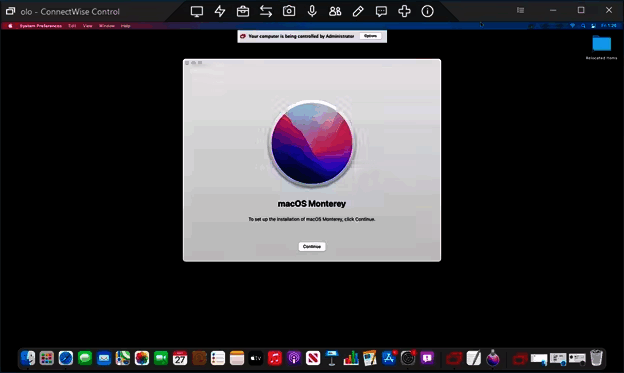Click Continue in the macOS Monterey installer

point(312,246)
